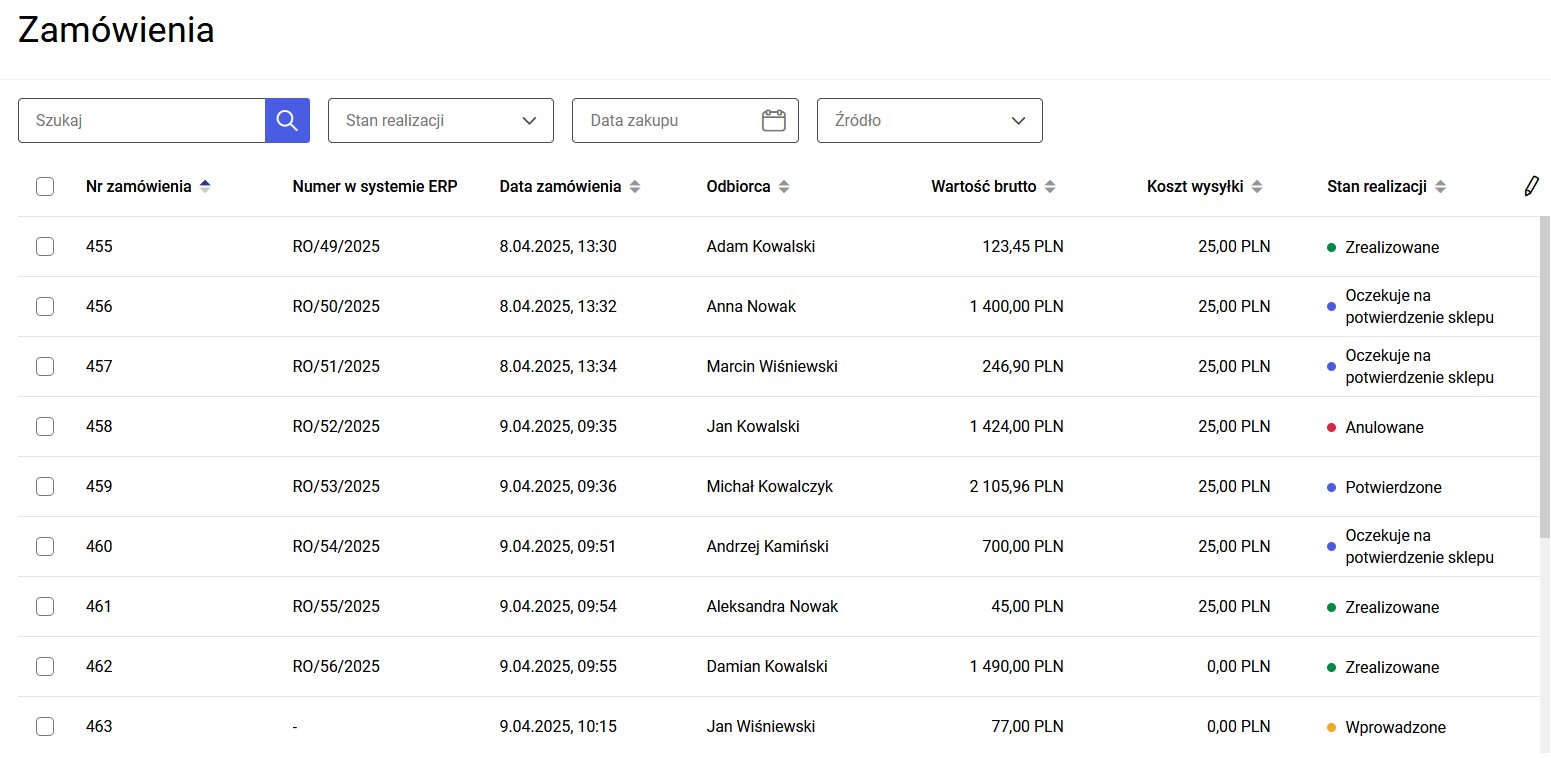This screenshot has height=758, width=1551.
Task: Click the Data zakupu date field
Action: pos(685,120)
